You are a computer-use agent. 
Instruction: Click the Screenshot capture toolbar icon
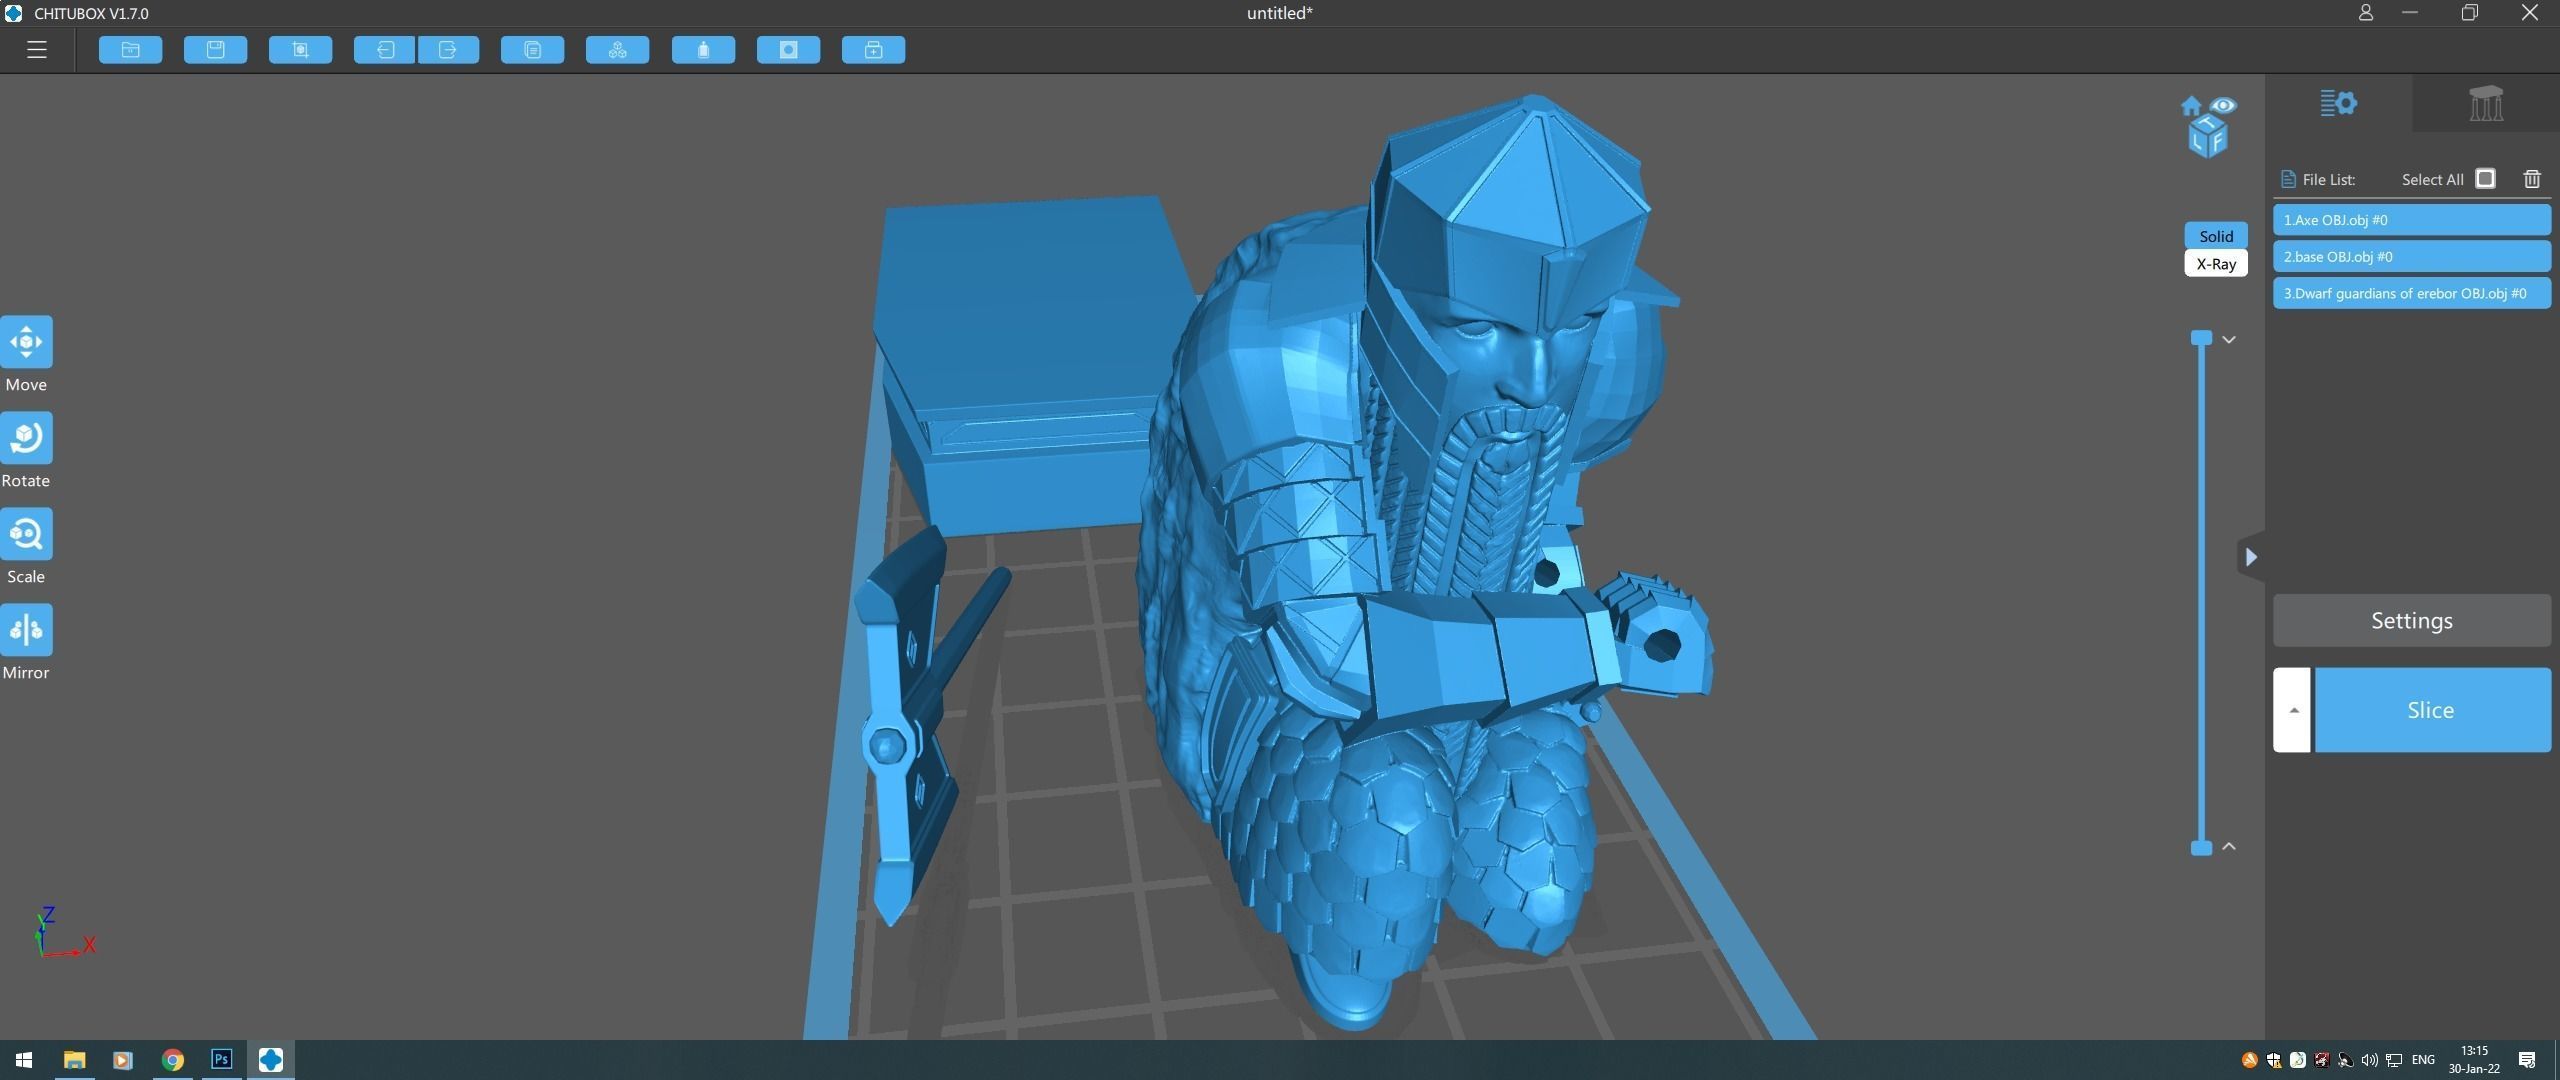(x=300, y=50)
